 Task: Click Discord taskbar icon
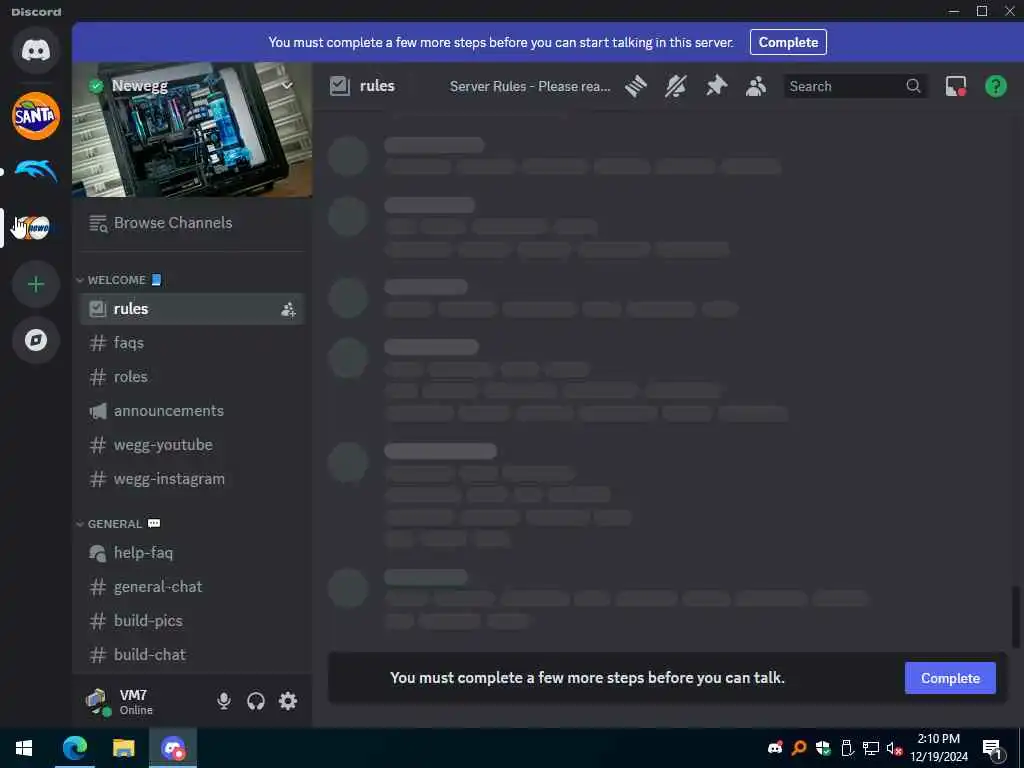(173, 748)
